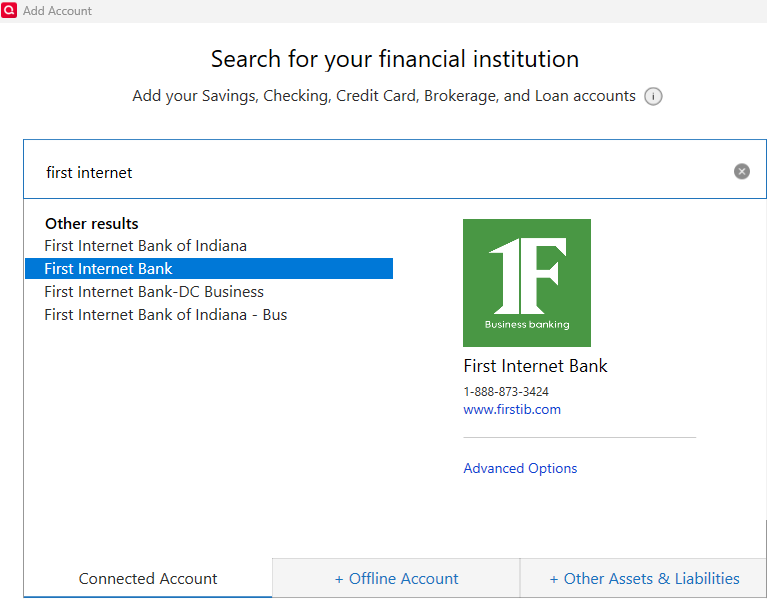
Task: Click the info icon beside account types
Action: 653,97
